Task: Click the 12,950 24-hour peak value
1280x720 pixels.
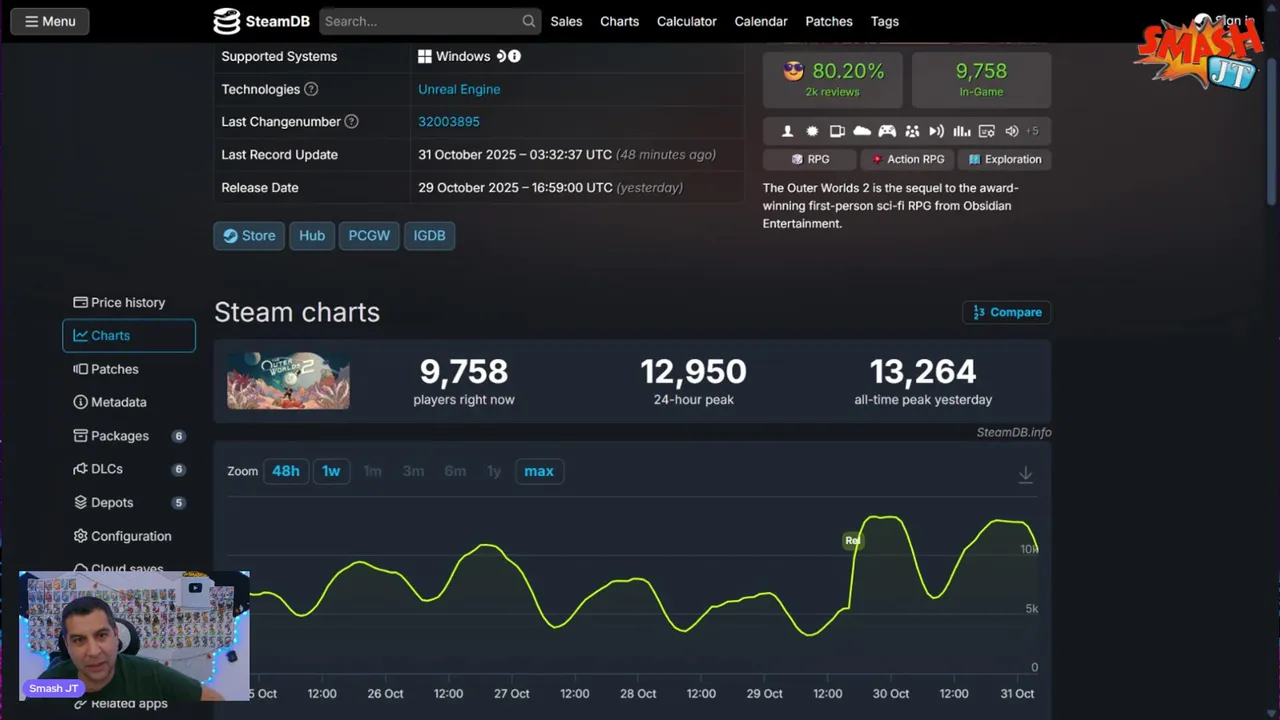Action: pyautogui.click(x=693, y=372)
